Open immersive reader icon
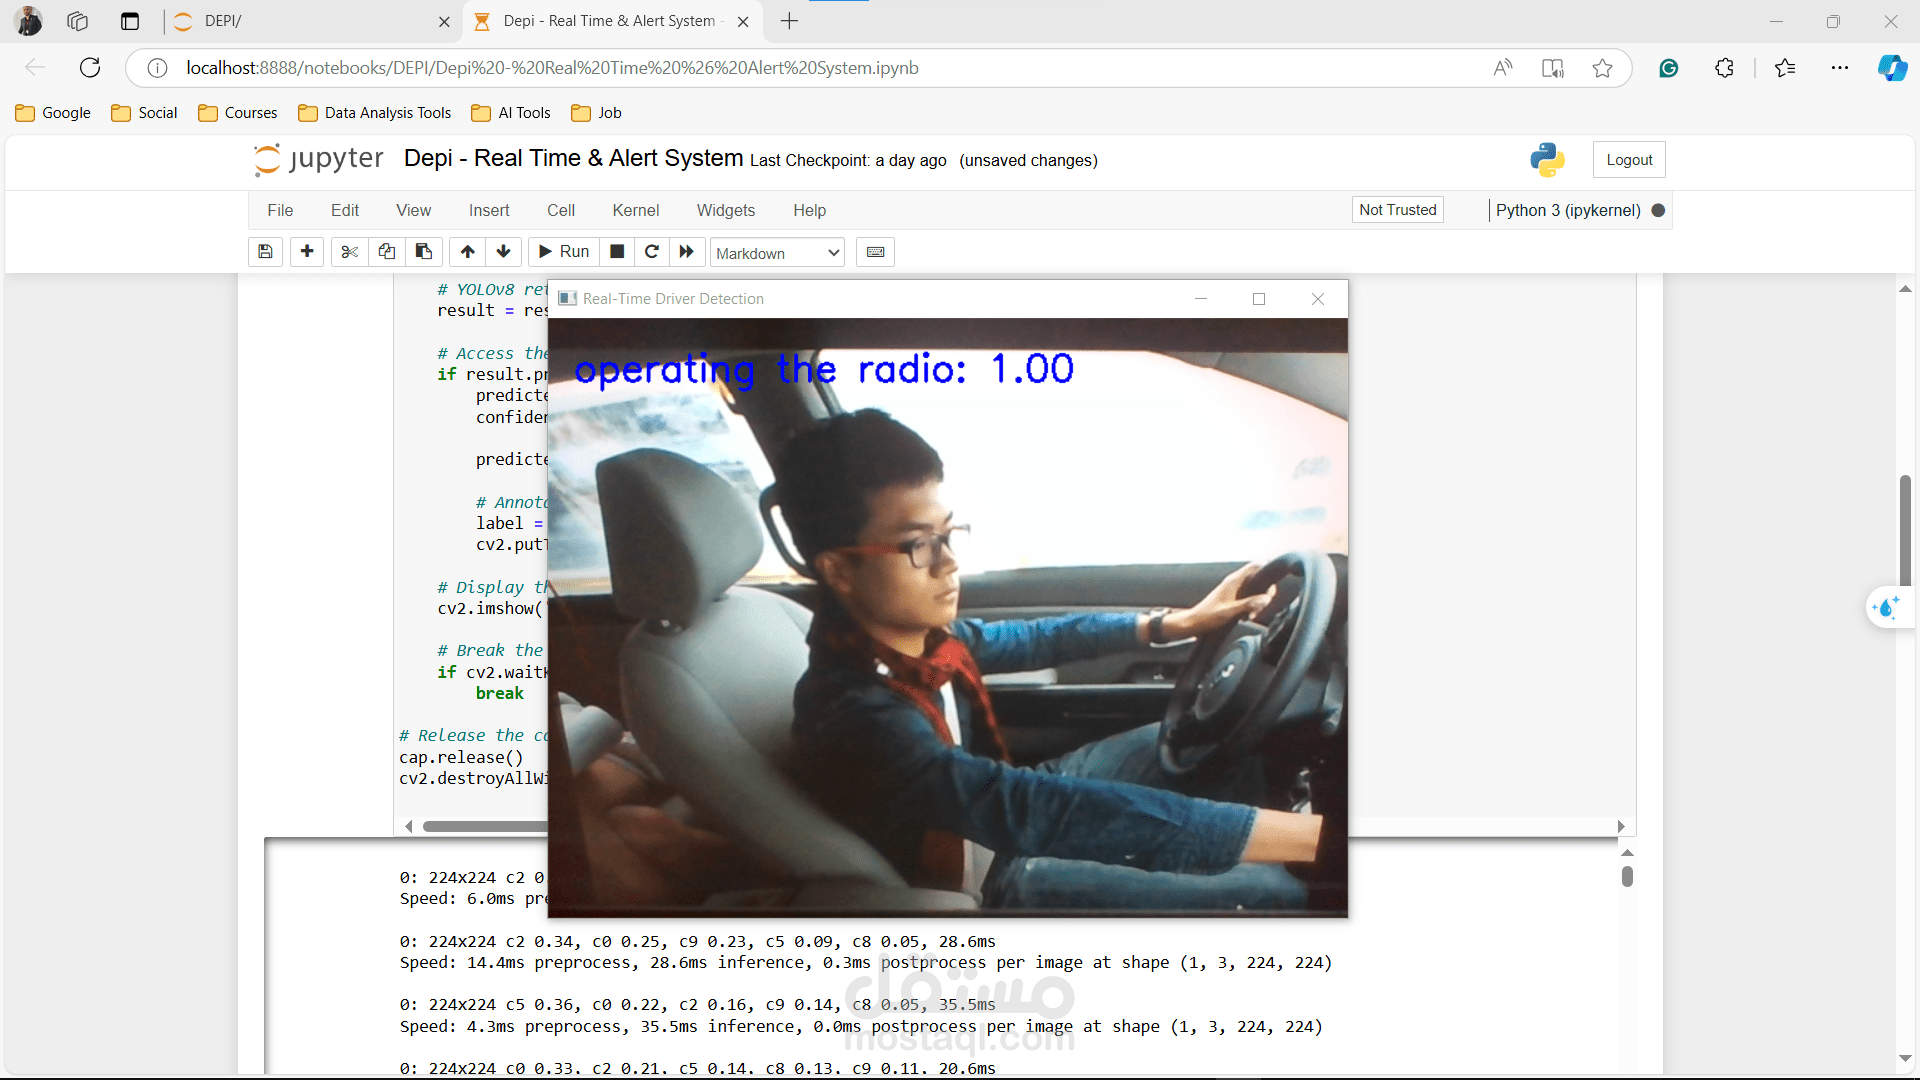This screenshot has height=1080, width=1920. tap(1553, 68)
